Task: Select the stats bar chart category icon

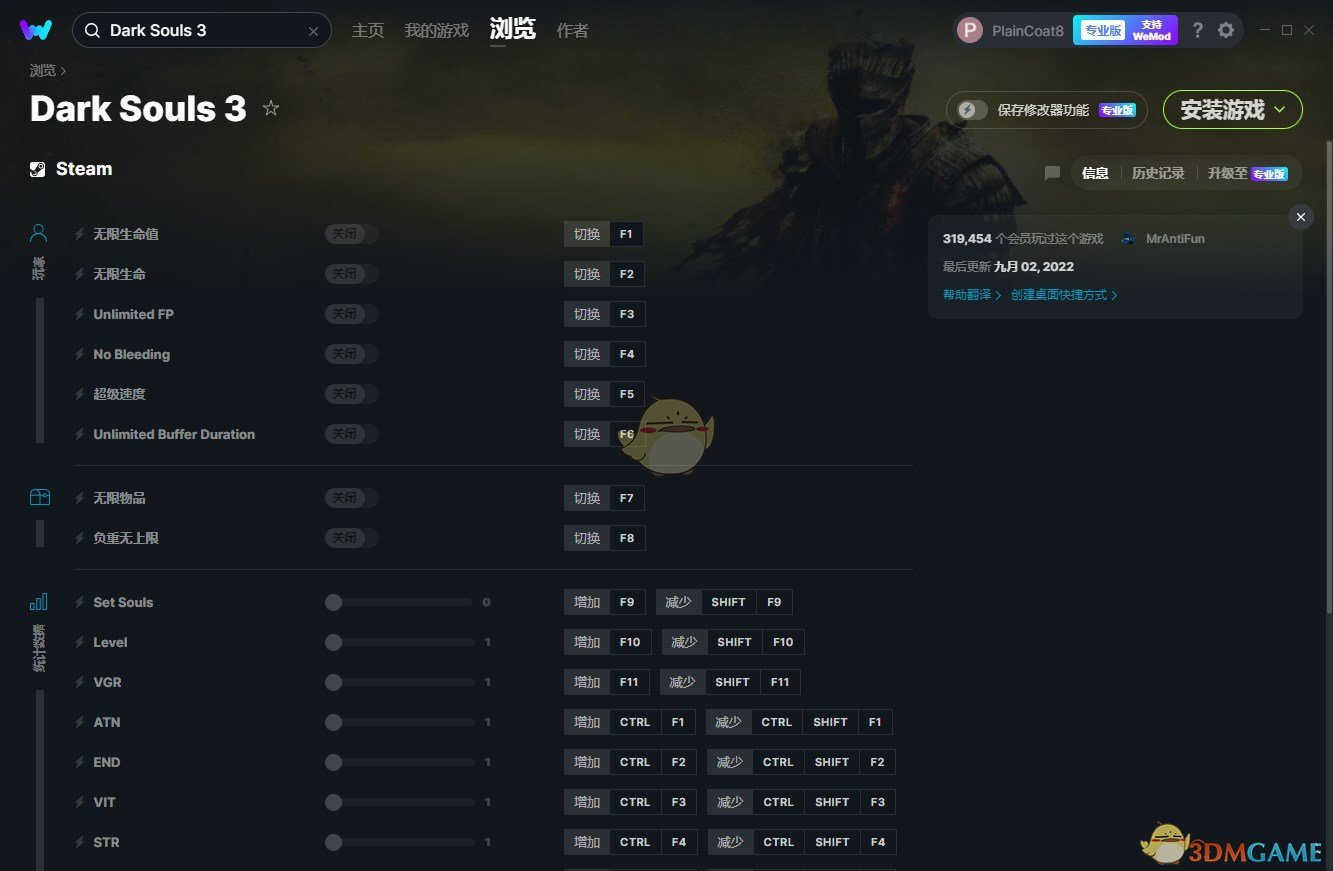Action: pyautogui.click(x=39, y=601)
